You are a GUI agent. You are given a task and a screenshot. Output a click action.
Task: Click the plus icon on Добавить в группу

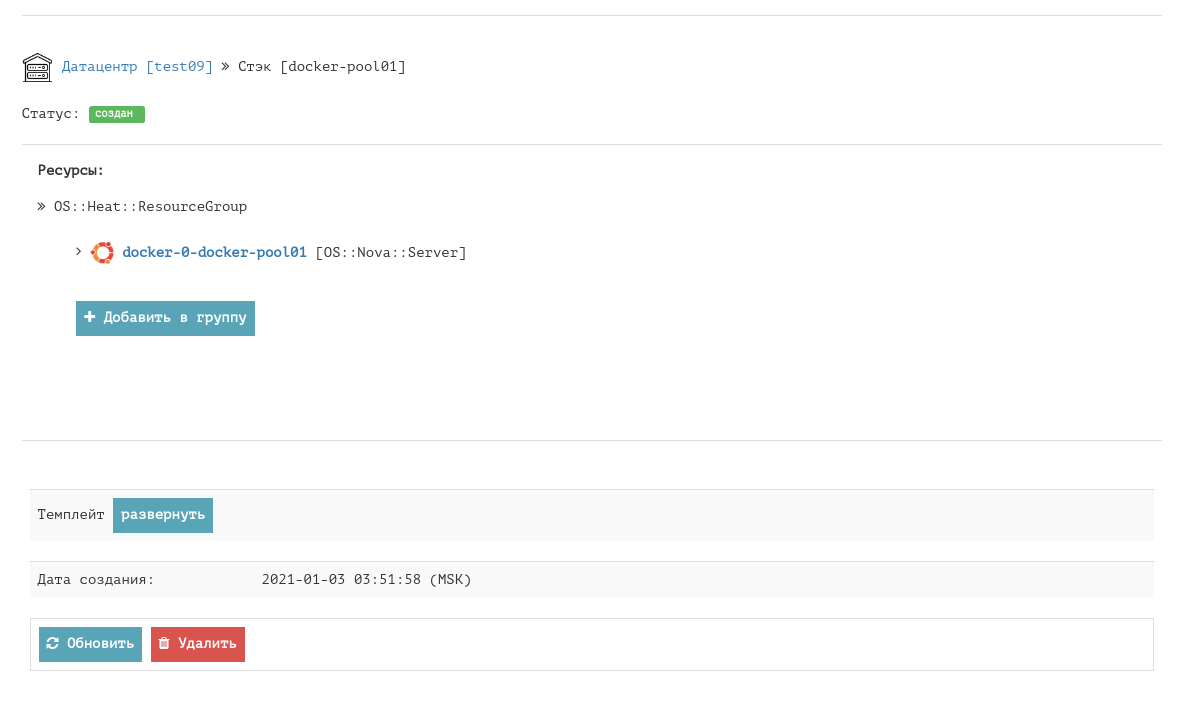pos(90,318)
